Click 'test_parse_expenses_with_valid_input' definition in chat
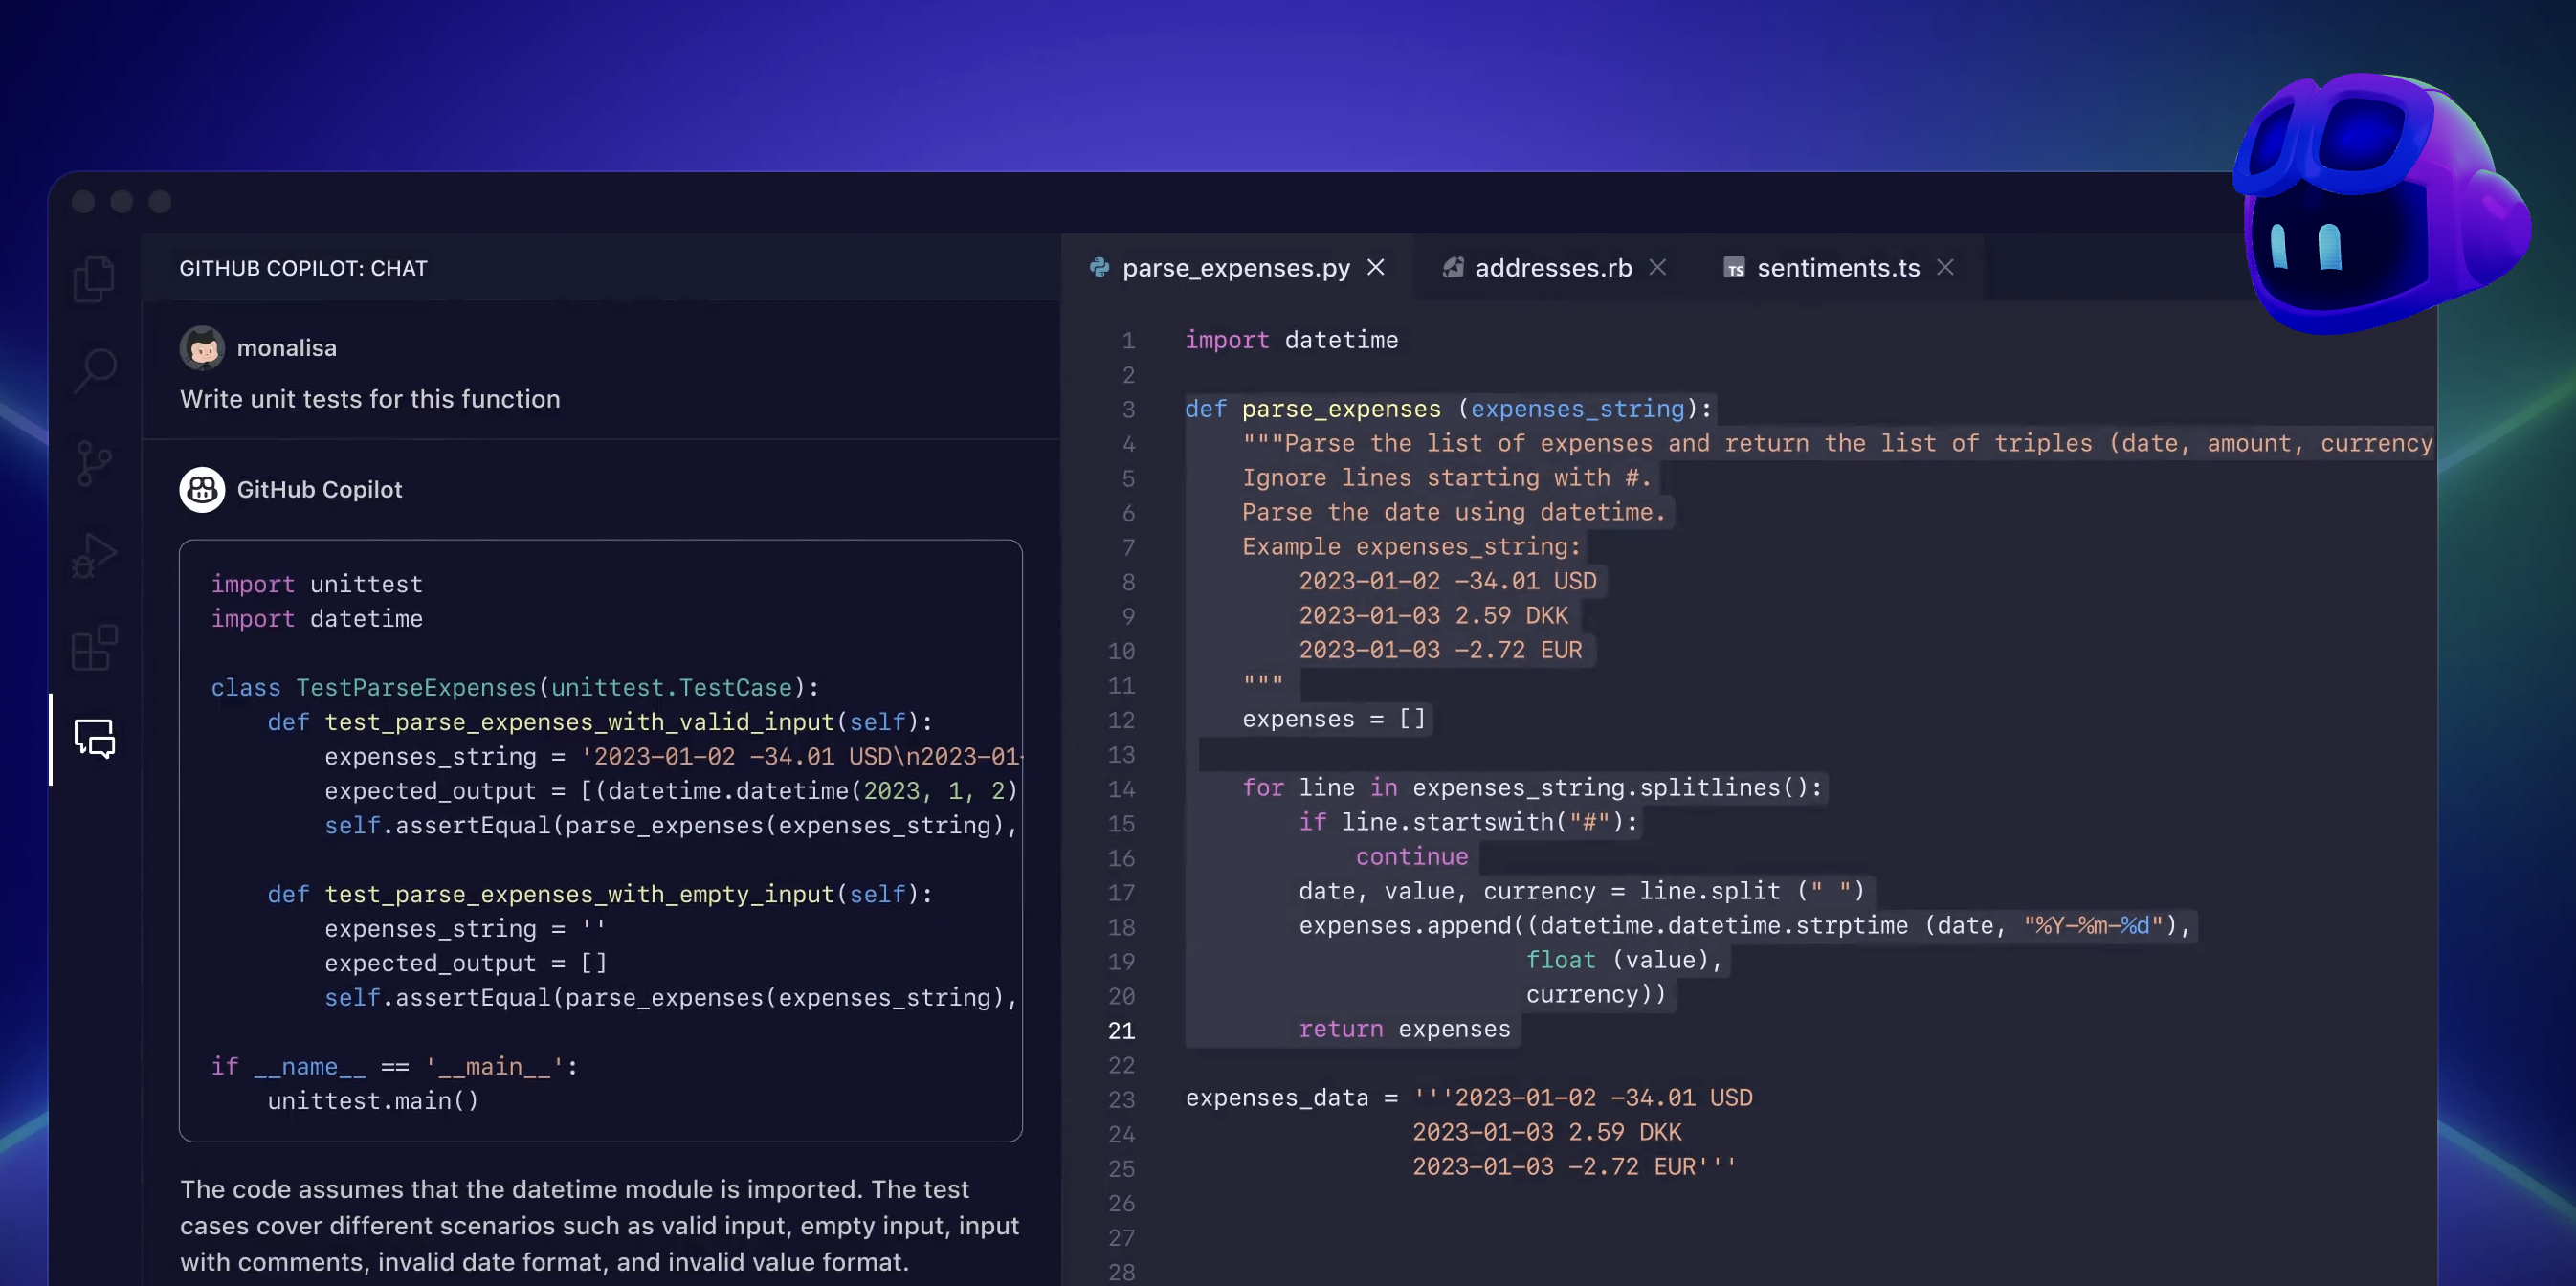2576x1286 pixels. point(600,722)
